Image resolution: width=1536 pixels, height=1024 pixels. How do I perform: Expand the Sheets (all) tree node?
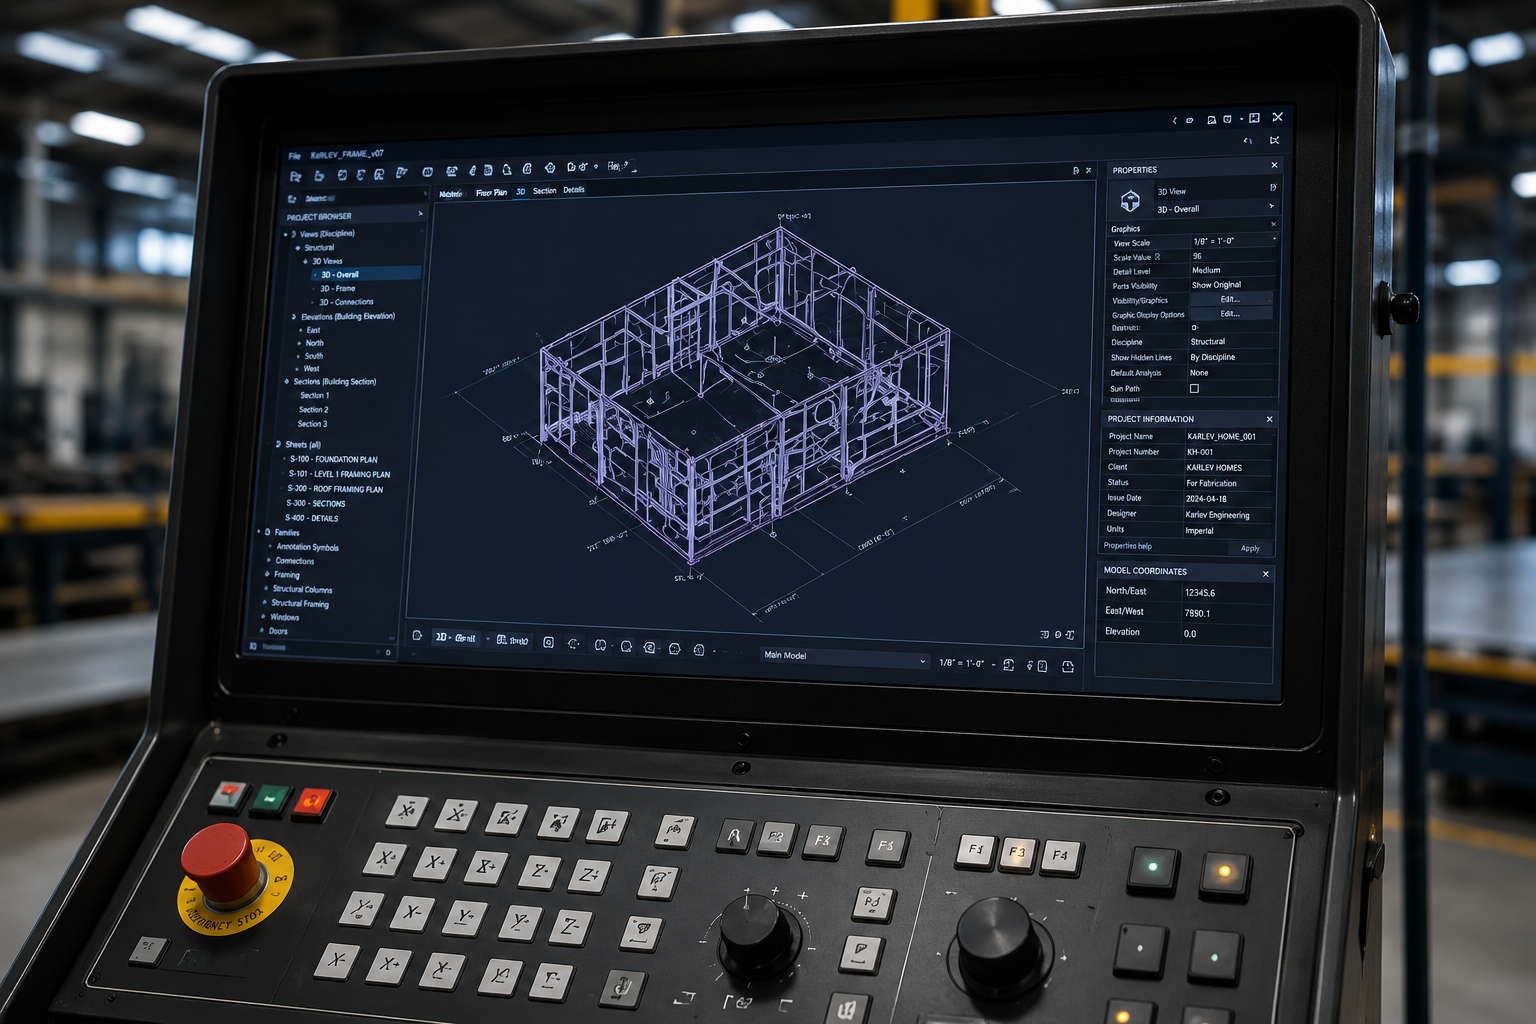[x=278, y=444]
